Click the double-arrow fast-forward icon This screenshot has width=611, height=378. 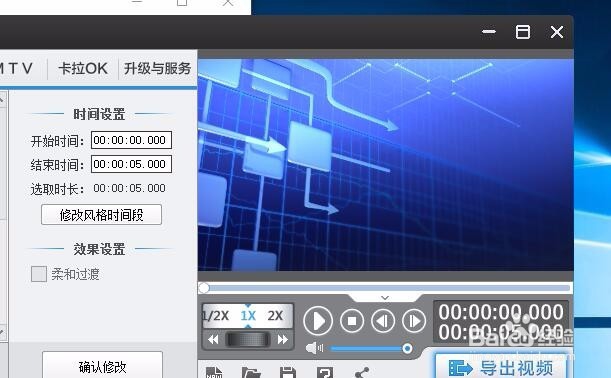283,339
